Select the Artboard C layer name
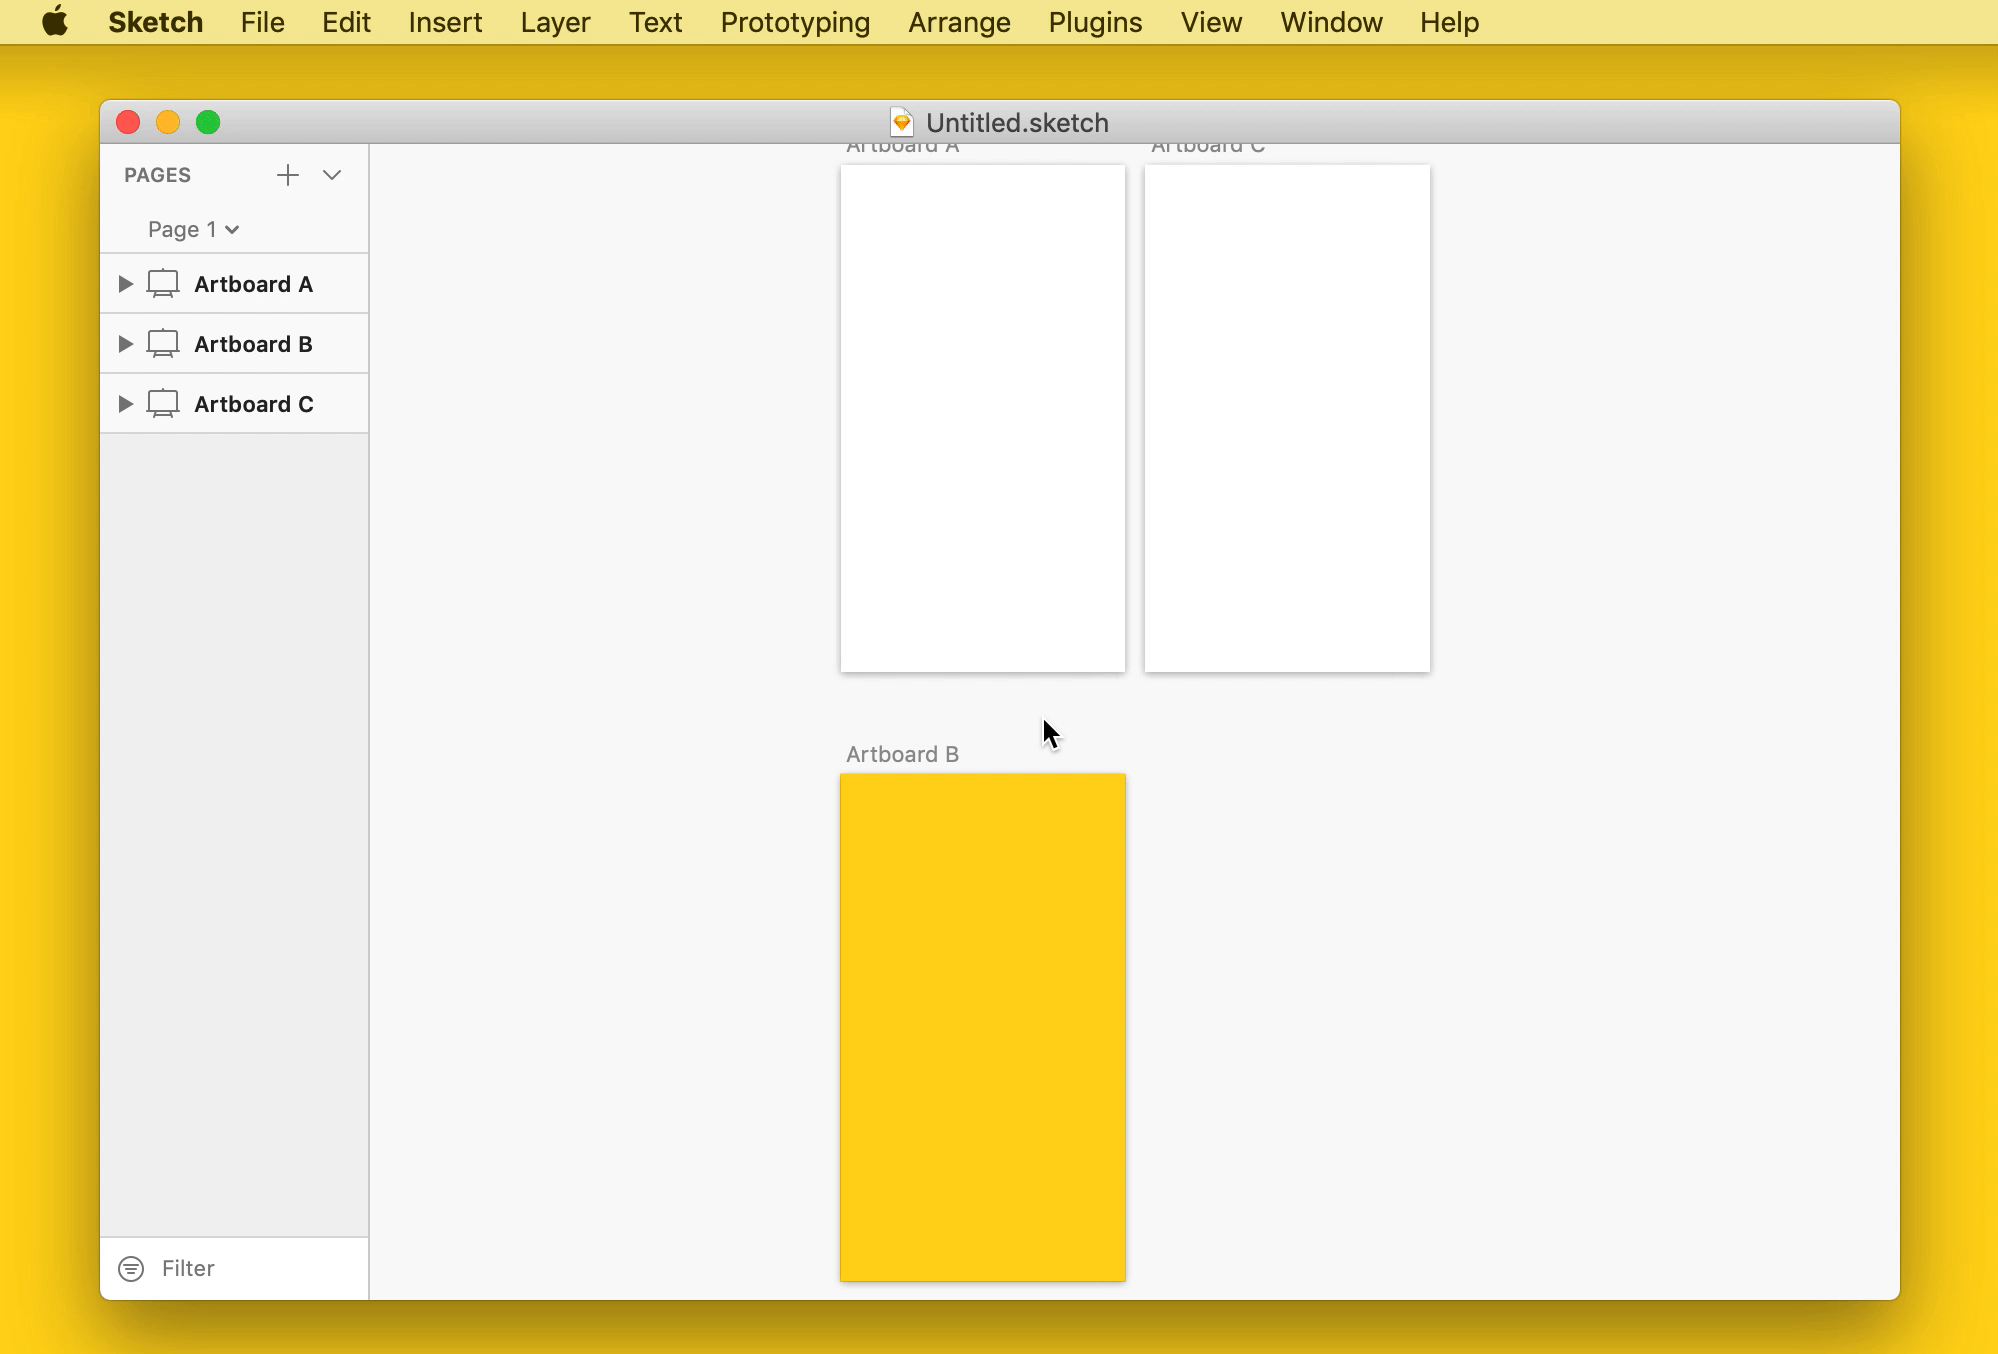 click(253, 404)
